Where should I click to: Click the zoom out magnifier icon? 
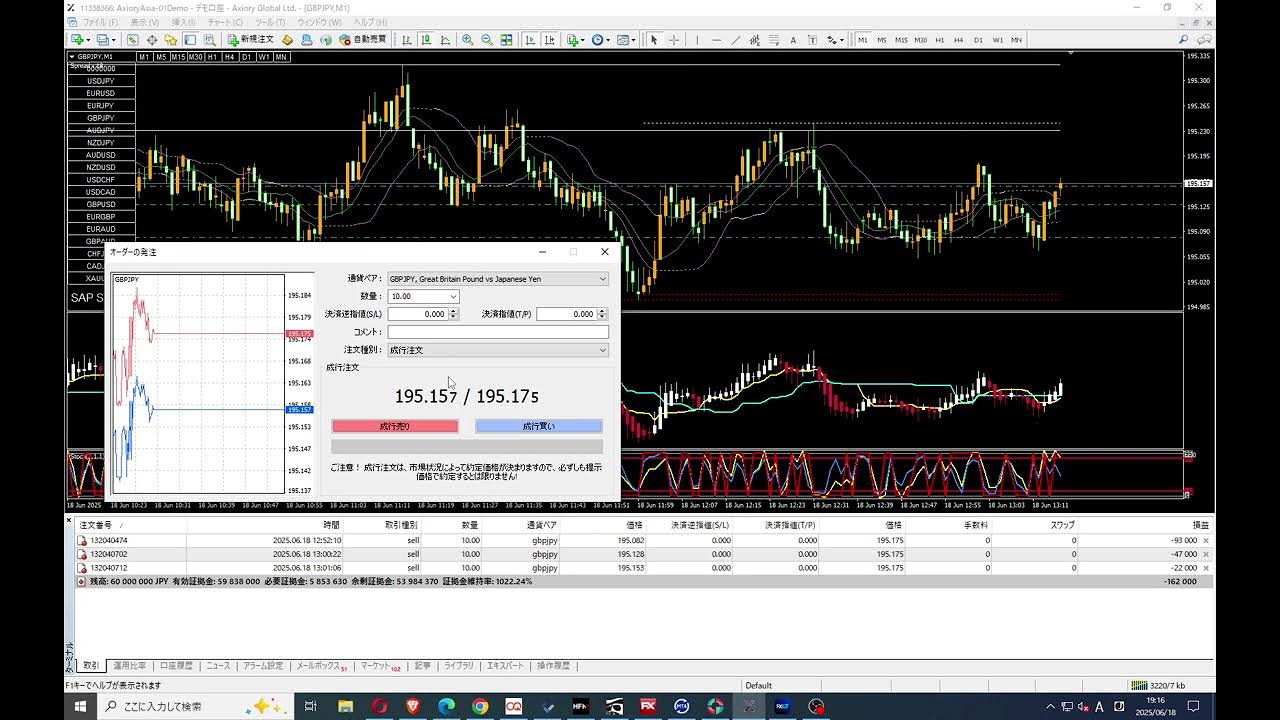(x=486, y=40)
